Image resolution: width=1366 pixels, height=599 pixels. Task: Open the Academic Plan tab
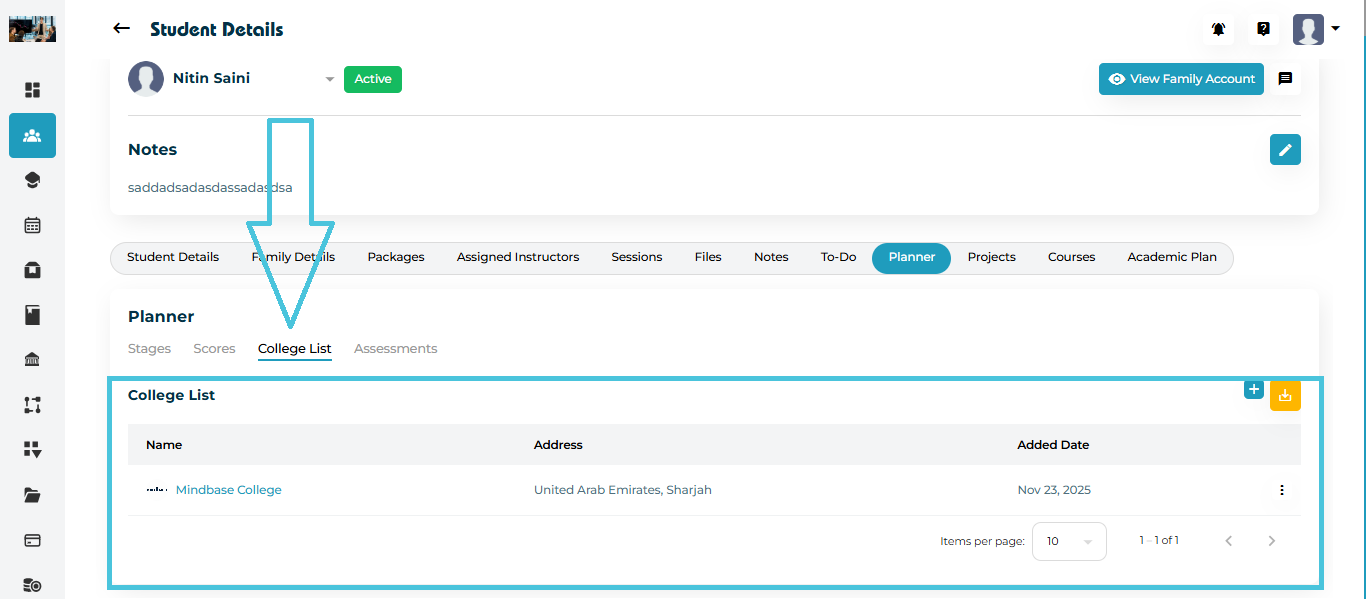pyautogui.click(x=1171, y=257)
